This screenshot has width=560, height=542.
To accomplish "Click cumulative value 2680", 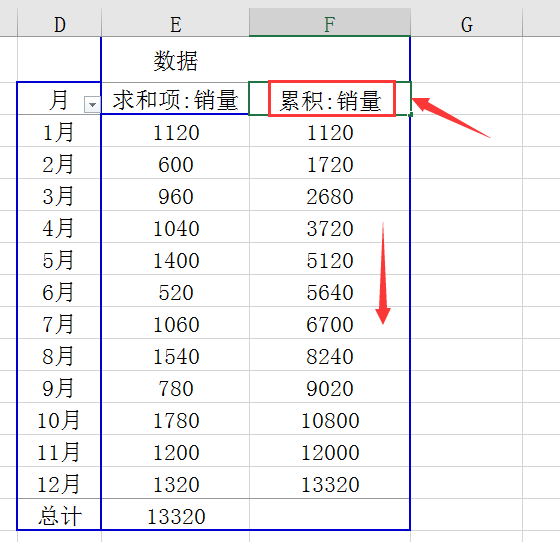I will click(x=330, y=195).
